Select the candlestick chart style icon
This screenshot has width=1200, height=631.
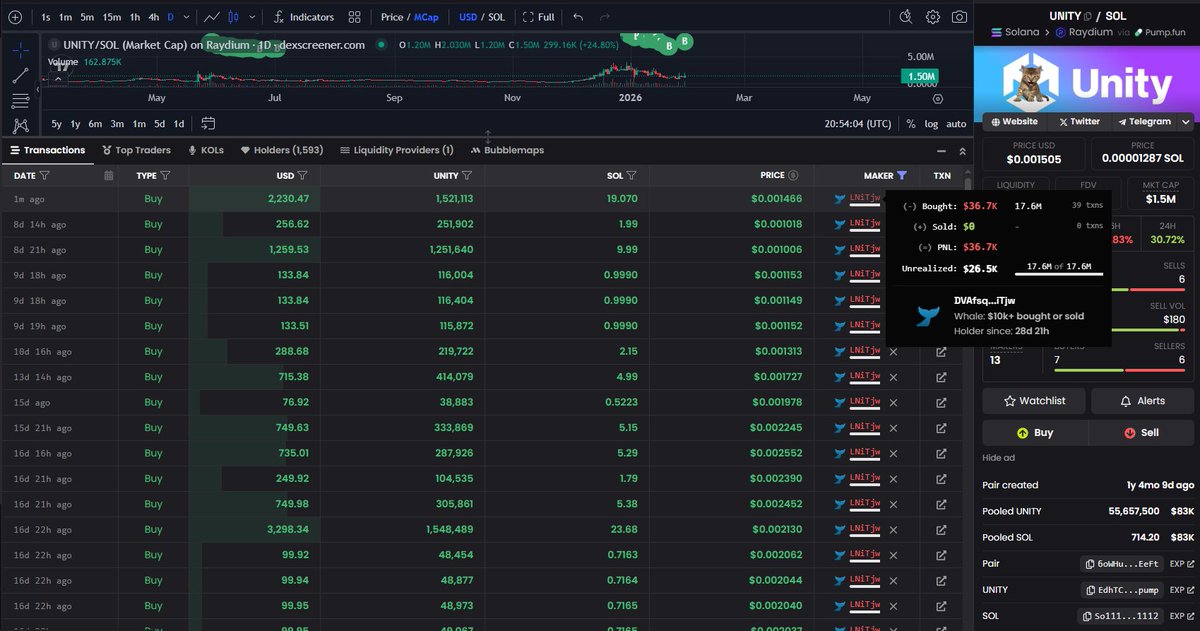point(233,17)
